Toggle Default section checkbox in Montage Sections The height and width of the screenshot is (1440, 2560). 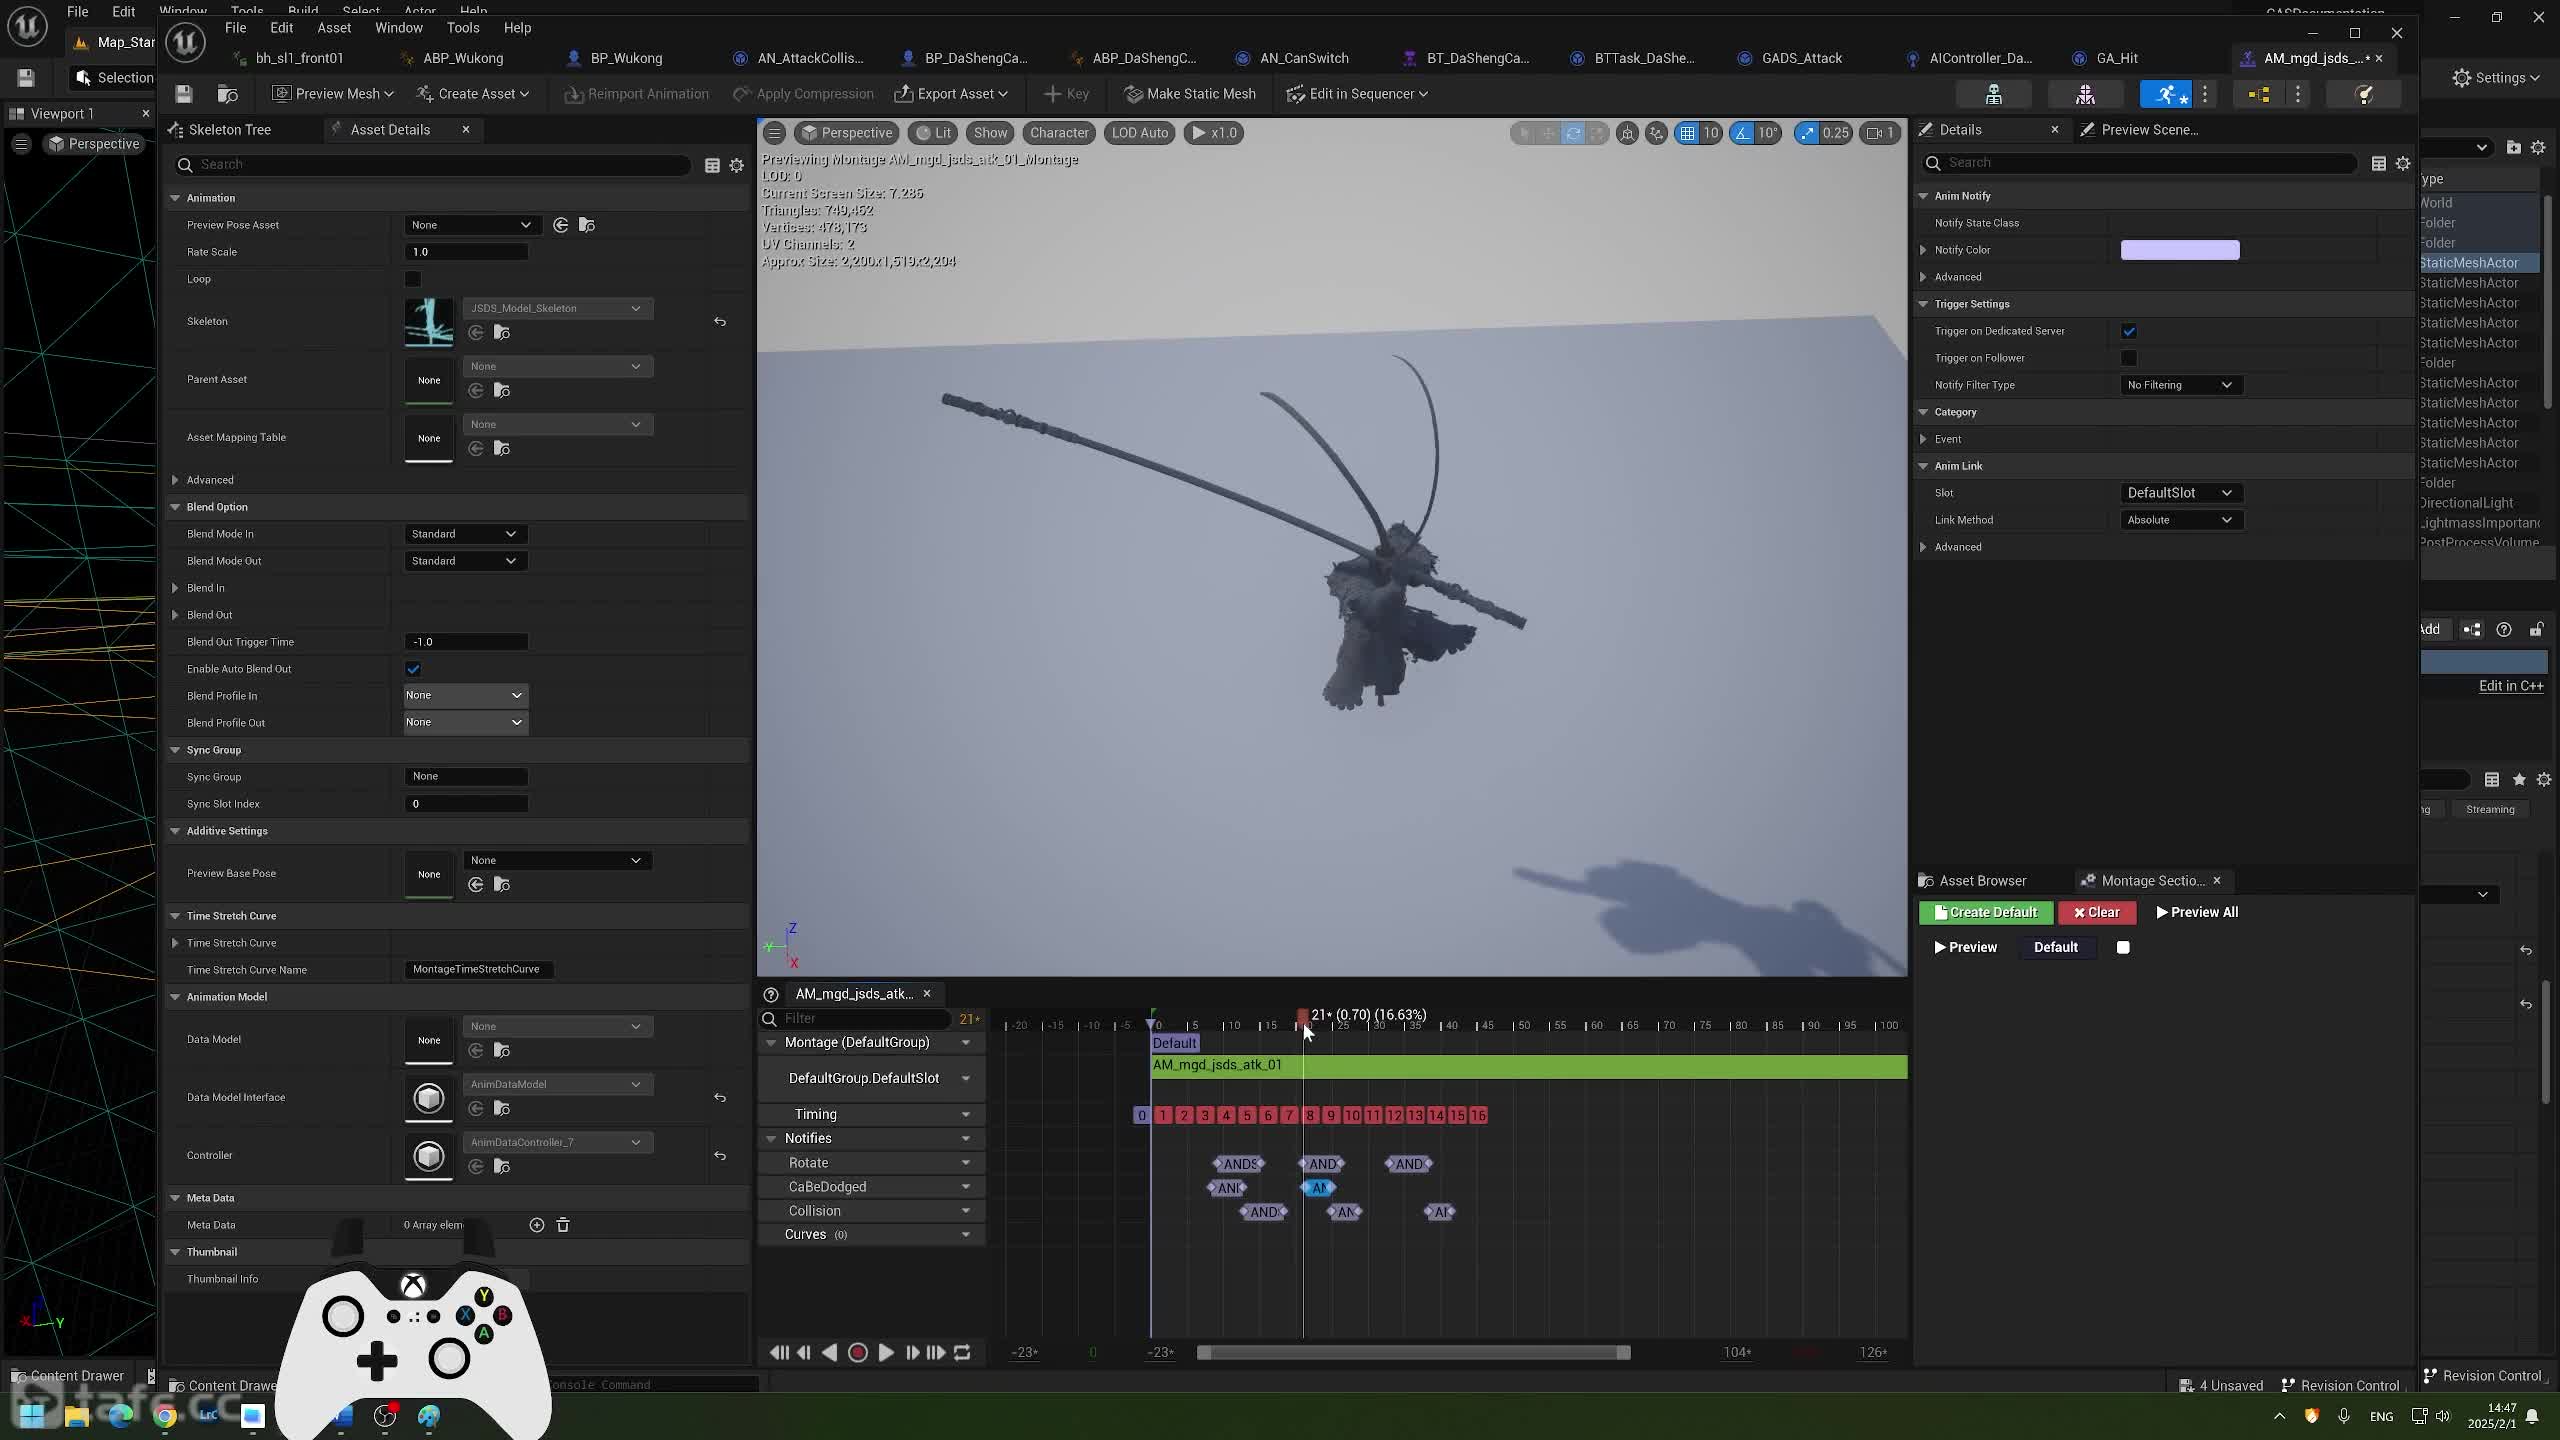tap(2123, 948)
